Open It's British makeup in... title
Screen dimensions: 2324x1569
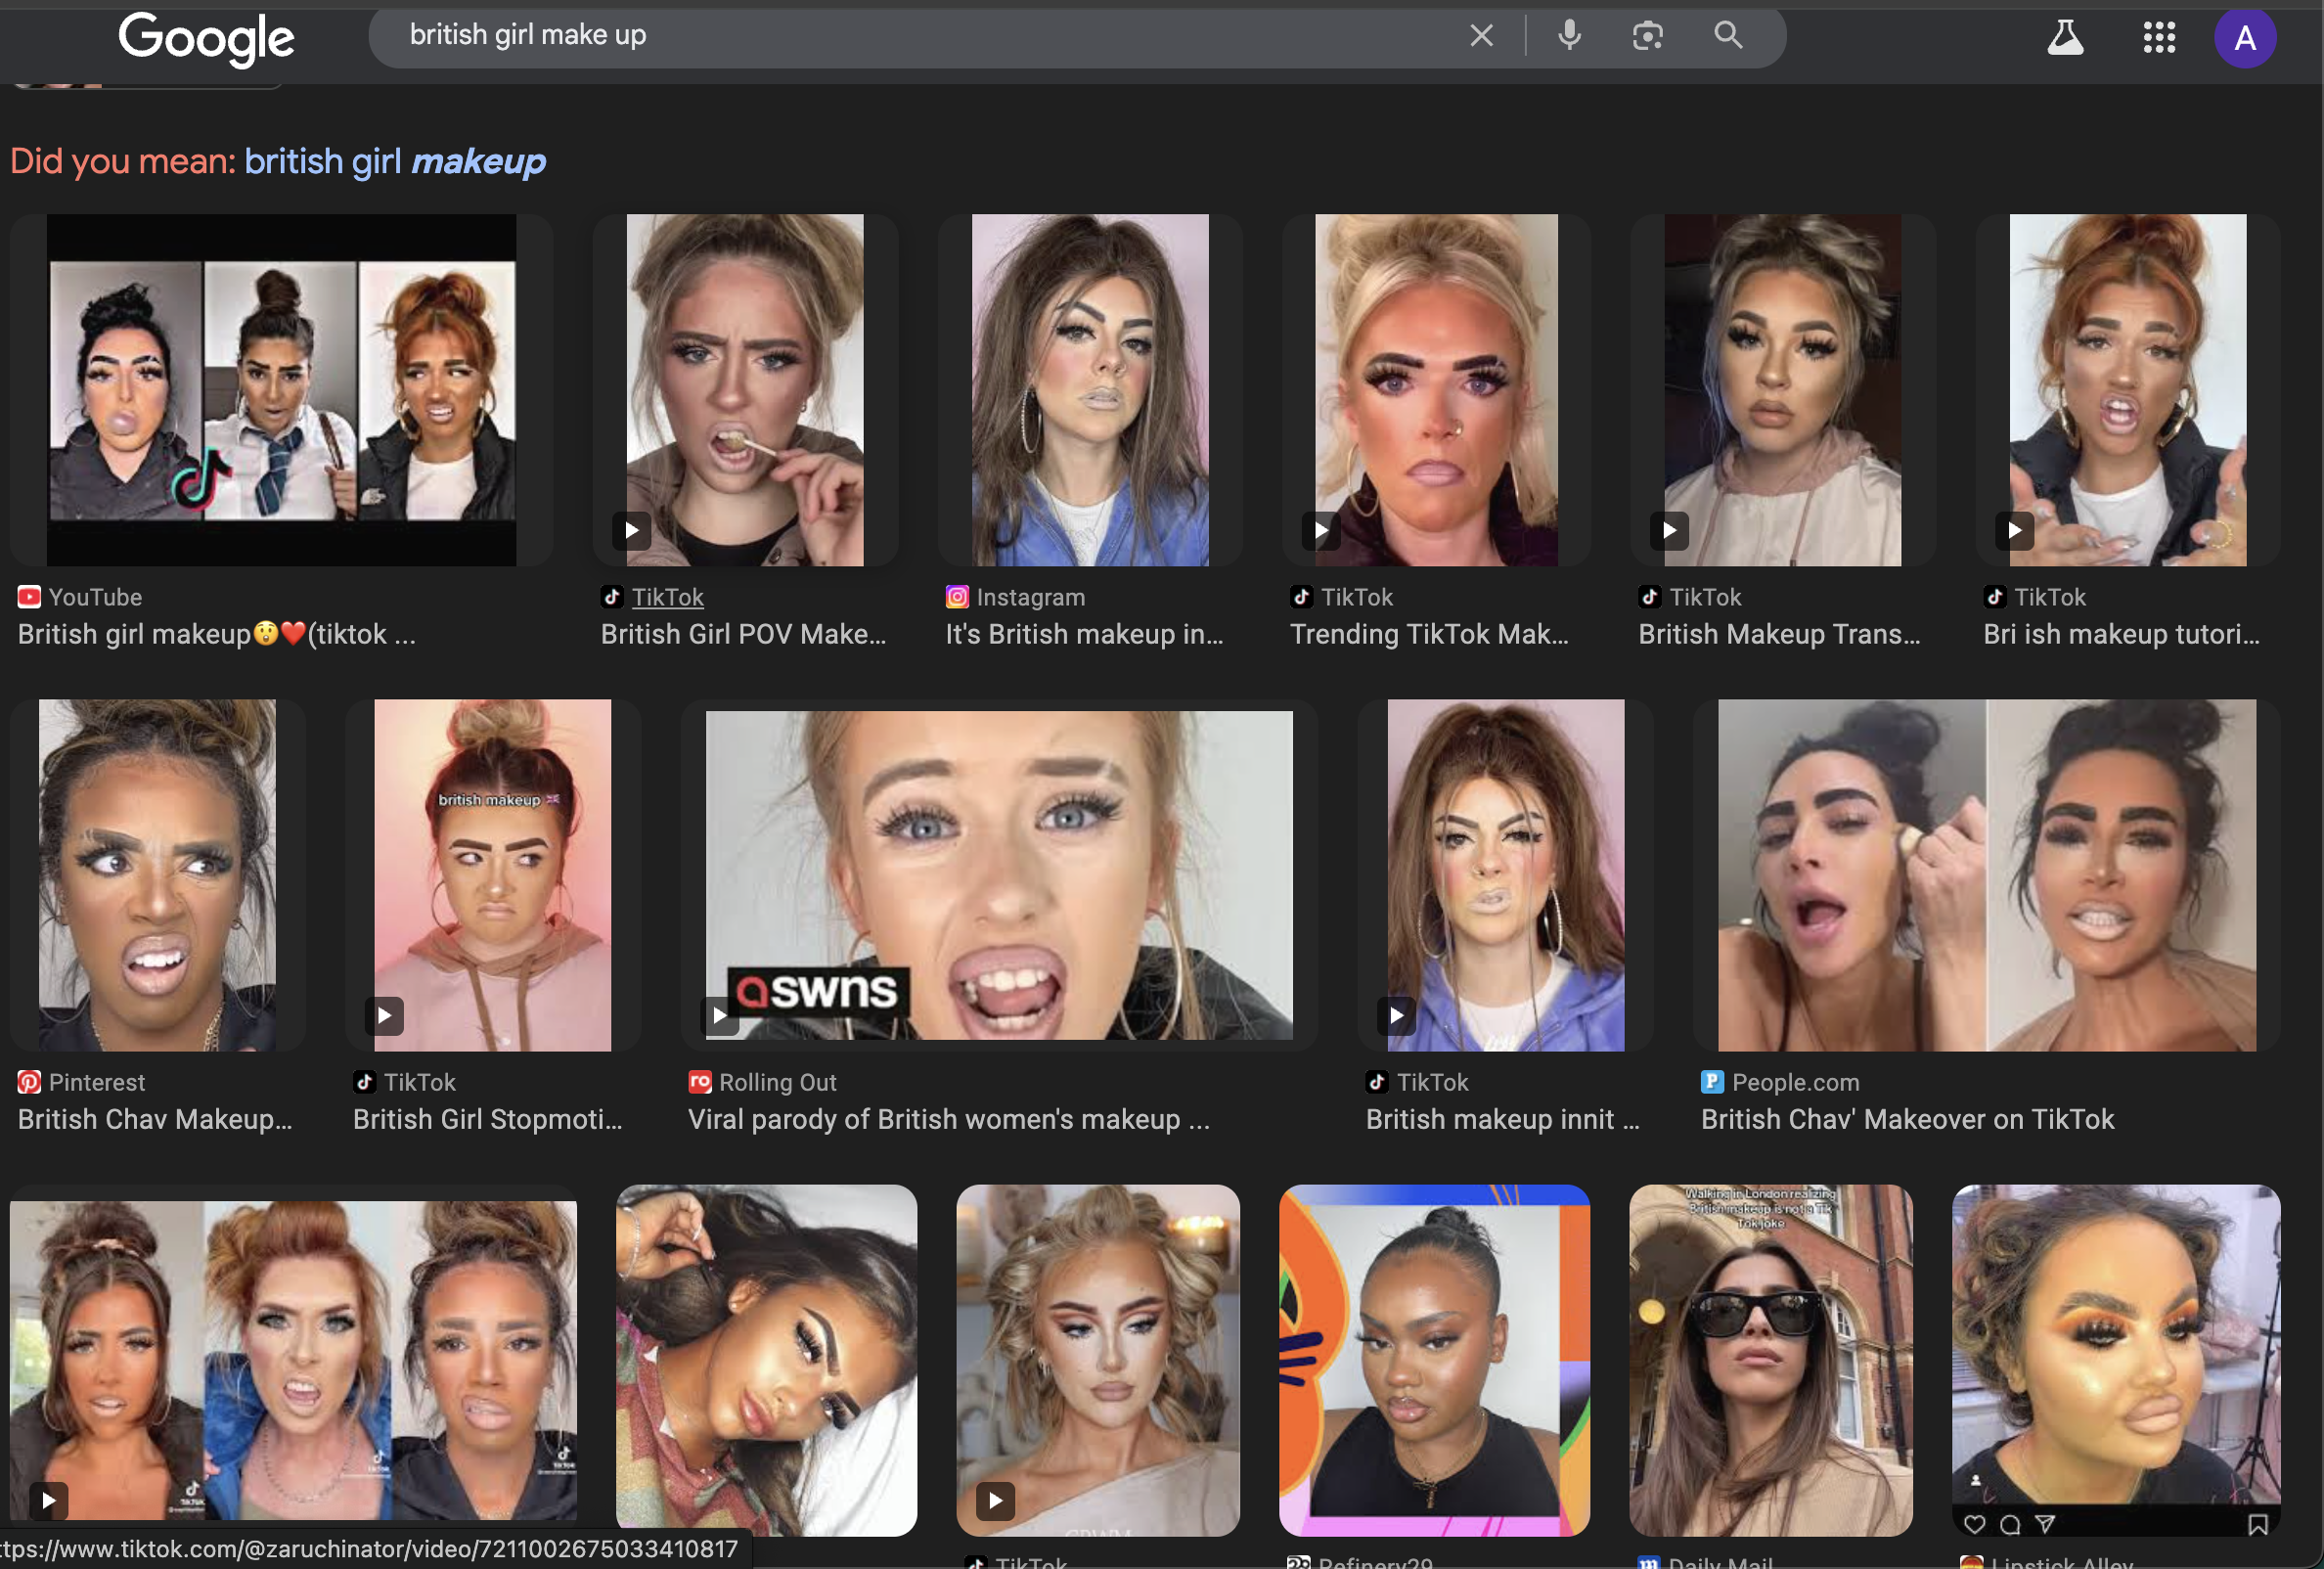(1084, 634)
